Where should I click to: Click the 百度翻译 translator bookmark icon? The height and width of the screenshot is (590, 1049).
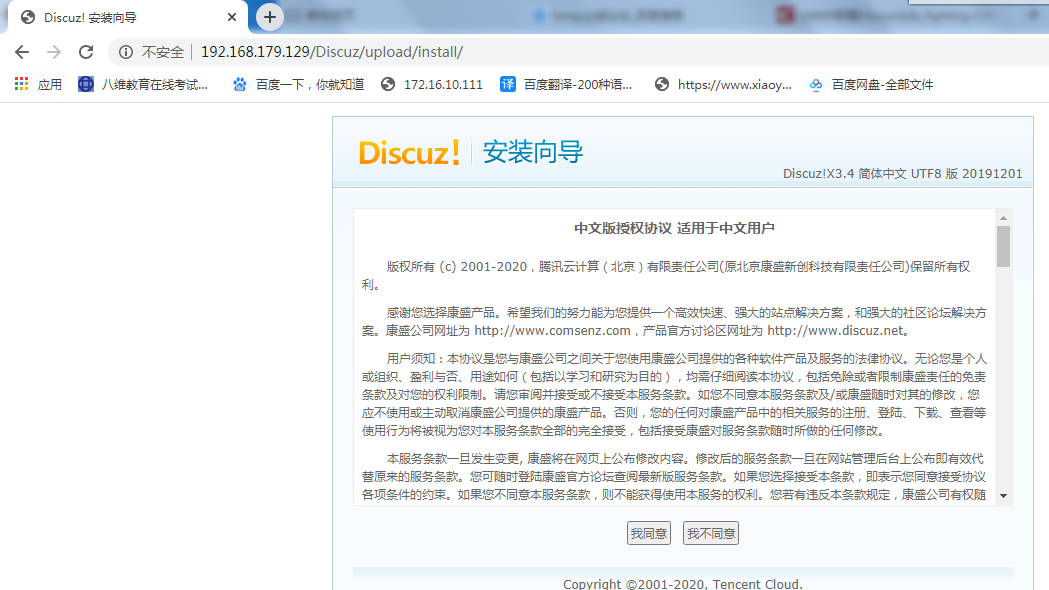pos(508,84)
